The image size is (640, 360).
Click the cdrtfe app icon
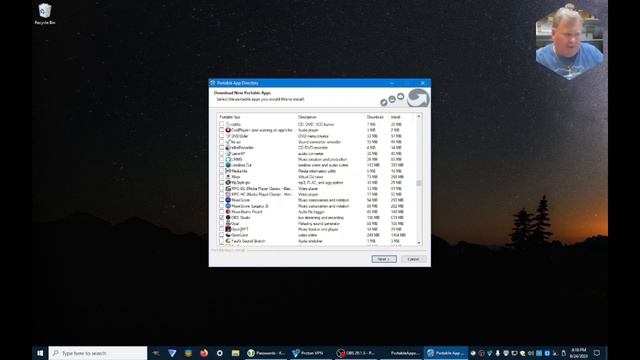pos(228,124)
